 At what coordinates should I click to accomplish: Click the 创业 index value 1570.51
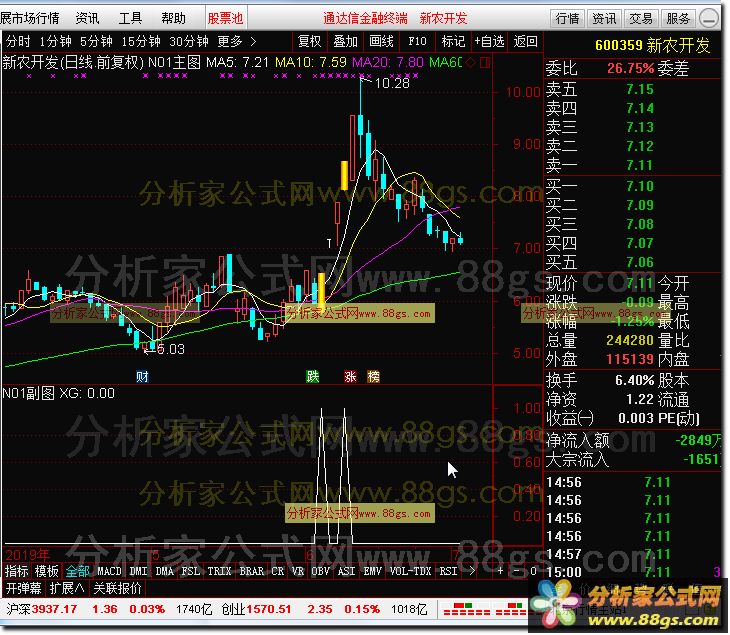pos(269,609)
